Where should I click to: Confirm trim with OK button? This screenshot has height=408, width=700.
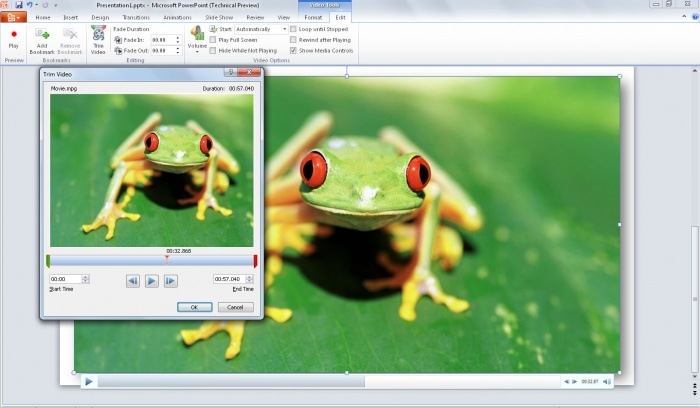coord(194,307)
